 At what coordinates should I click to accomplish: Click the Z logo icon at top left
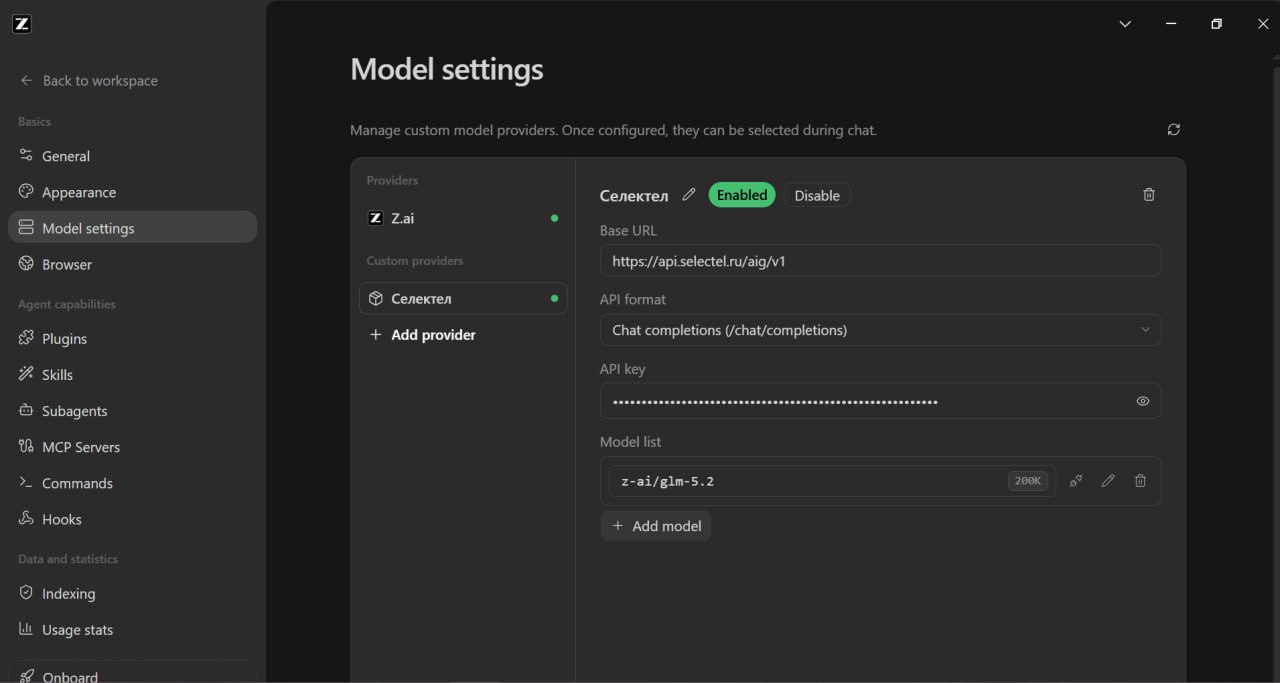22,24
